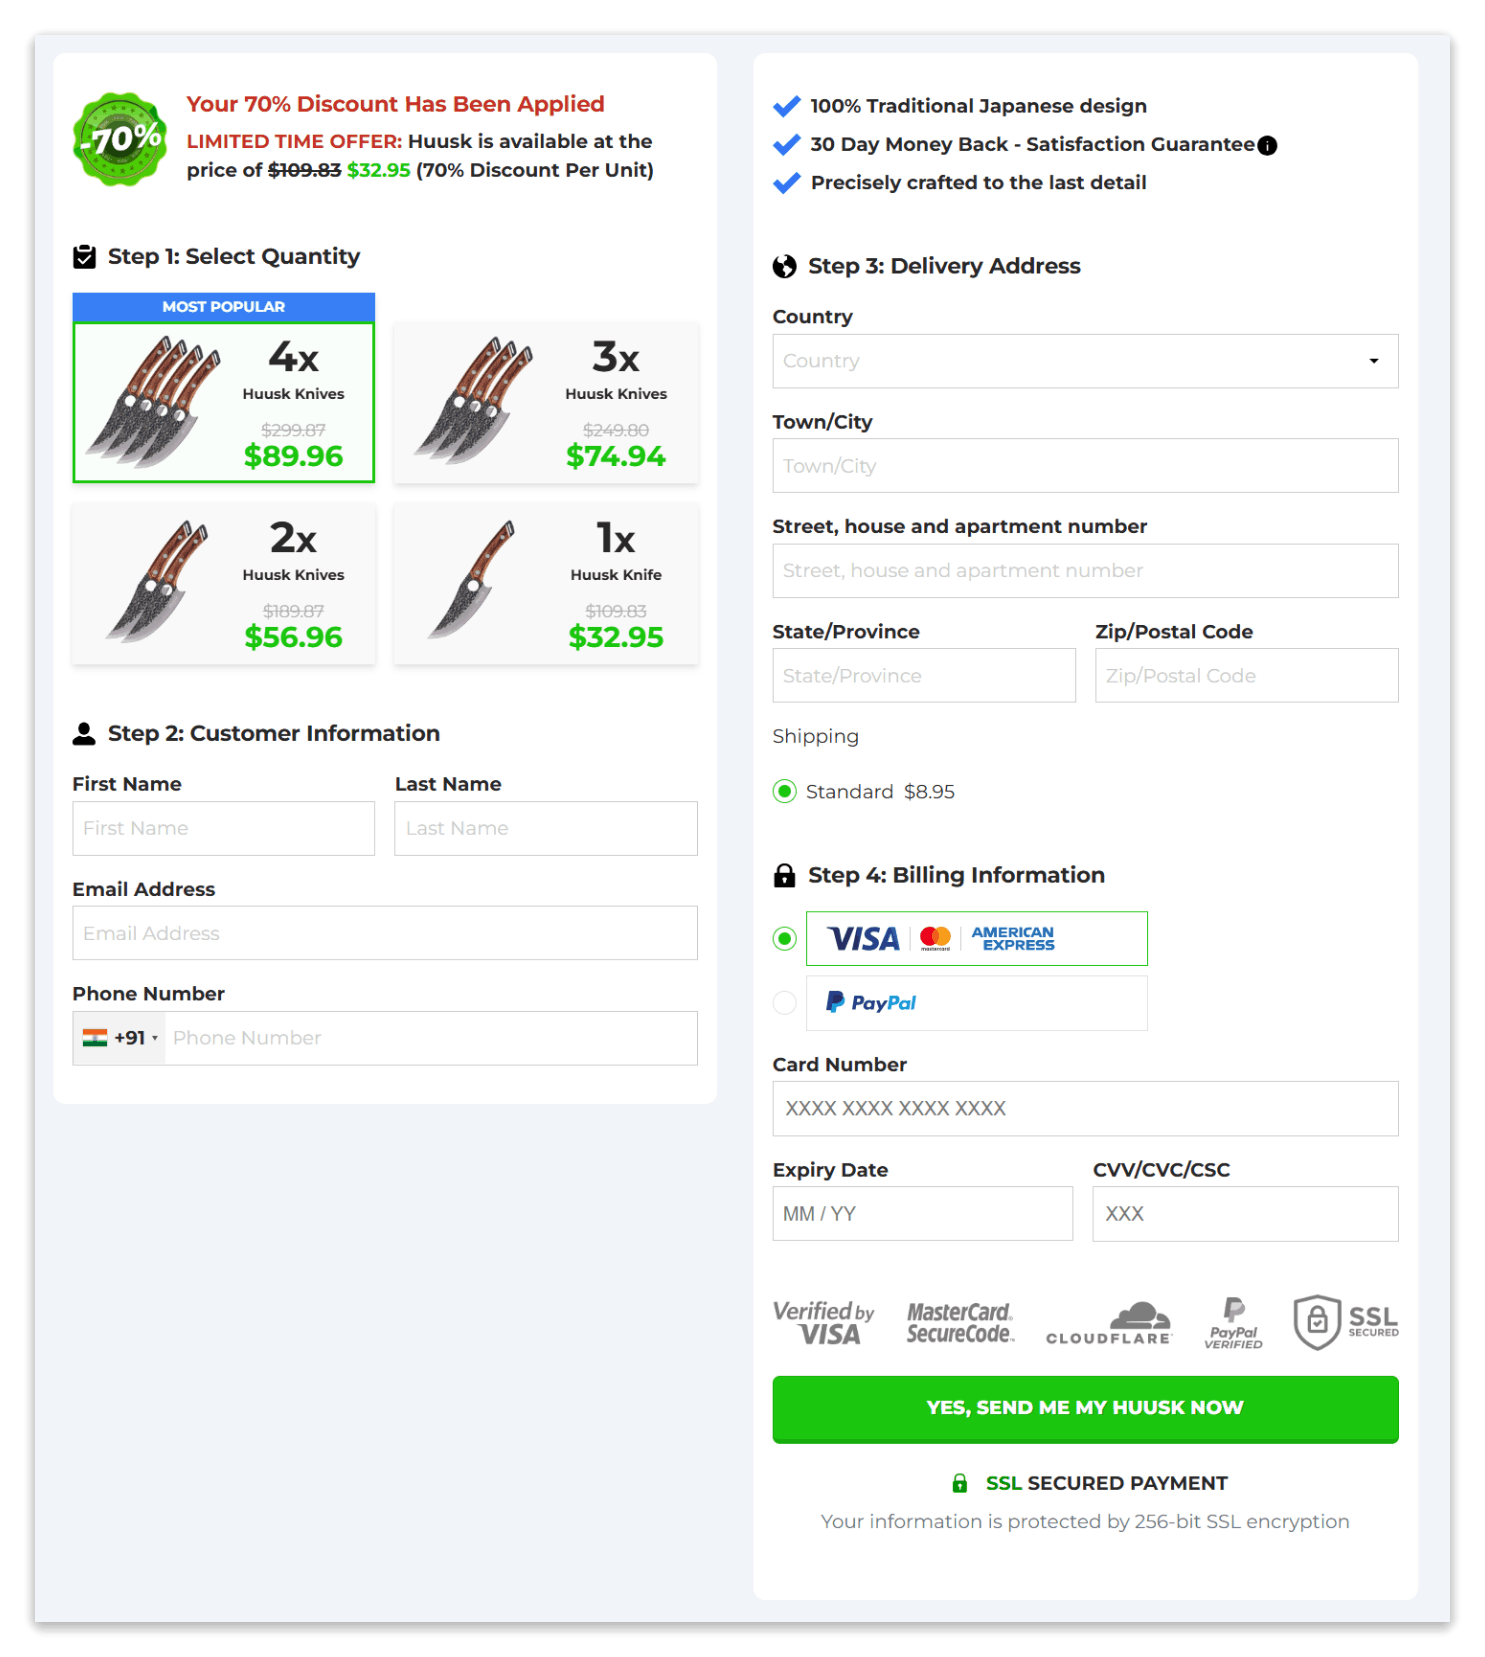The width and height of the screenshot is (1485, 1657).
Task: Click the MasterCard SecureCode badge
Action: (959, 1322)
